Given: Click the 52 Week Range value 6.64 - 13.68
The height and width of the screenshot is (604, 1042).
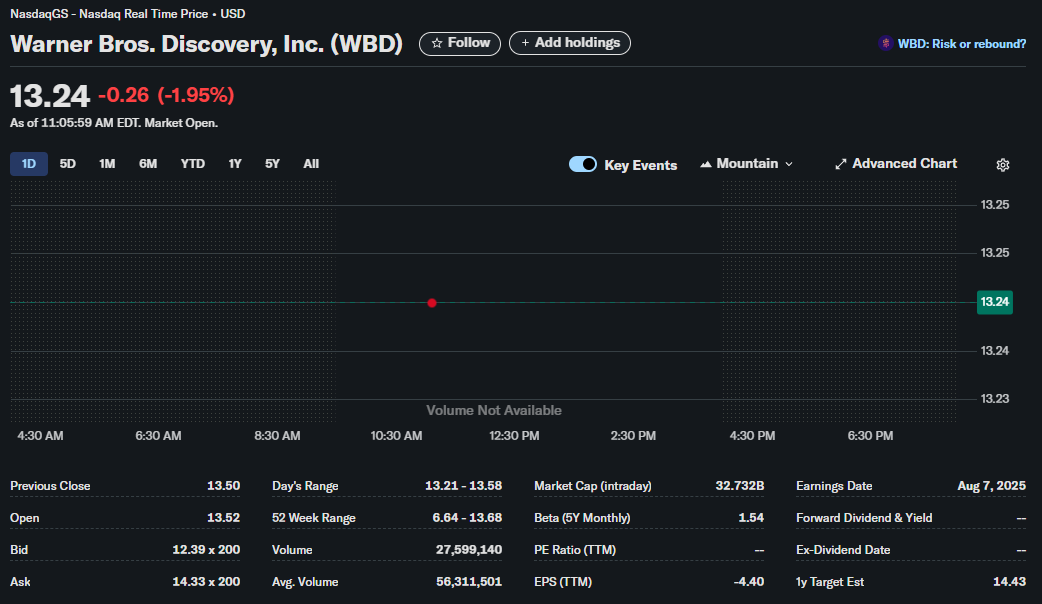Looking at the screenshot, I should (x=467, y=518).
